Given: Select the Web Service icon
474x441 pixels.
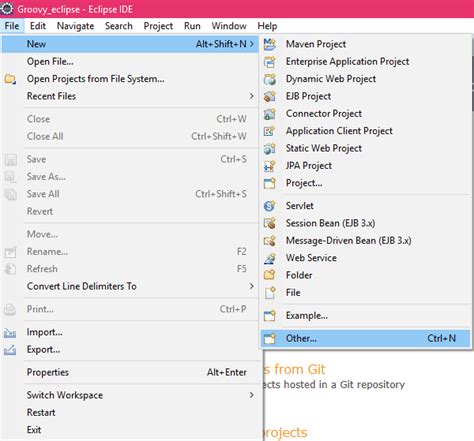Looking at the screenshot, I should (270, 258).
